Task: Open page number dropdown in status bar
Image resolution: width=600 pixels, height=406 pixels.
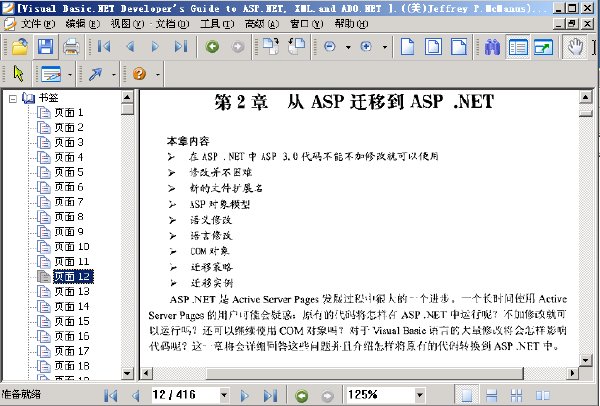Action: tap(224, 395)
